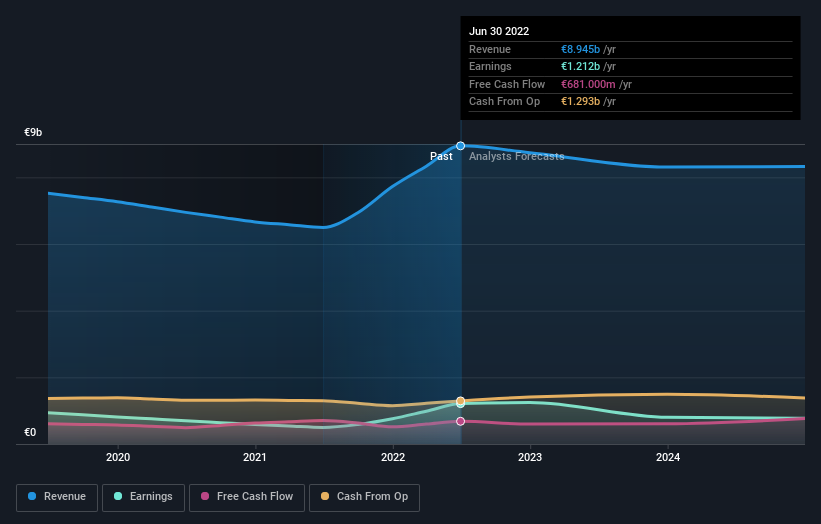
Task: Select the 2023 x-axis label
Action: (530, 457)
